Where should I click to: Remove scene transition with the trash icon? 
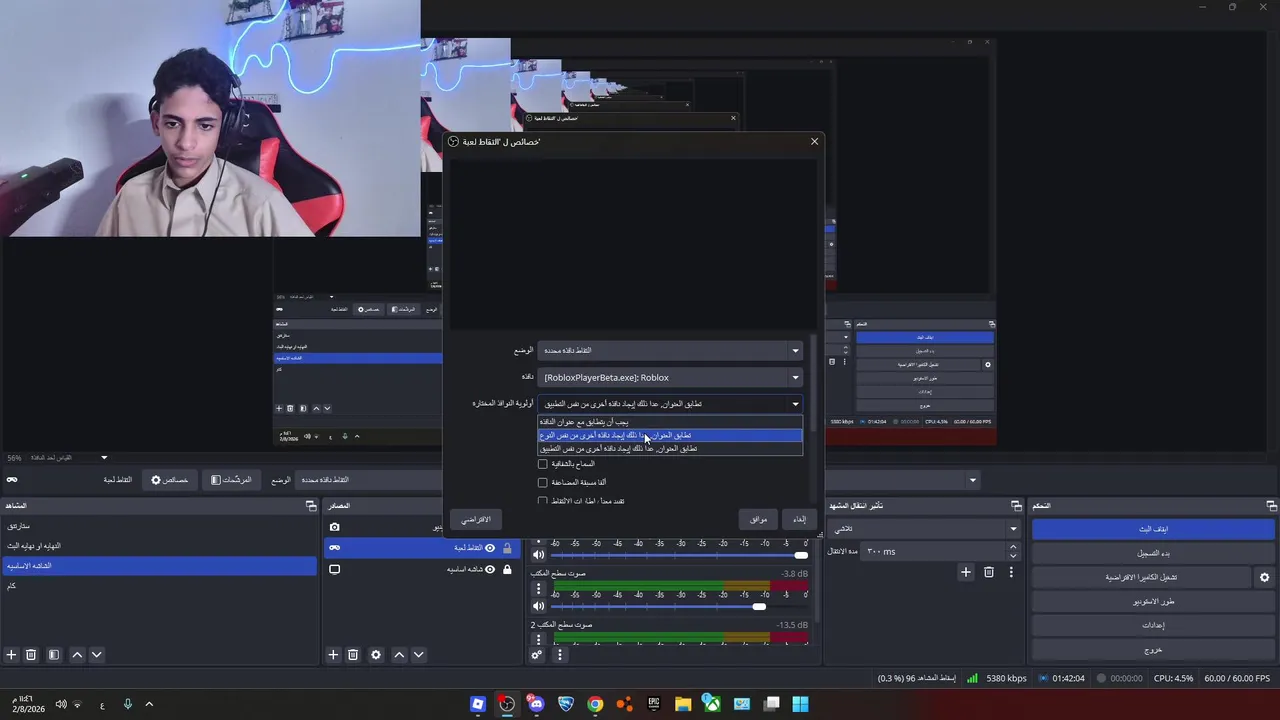pyautogui.click(x=989, y=572)
